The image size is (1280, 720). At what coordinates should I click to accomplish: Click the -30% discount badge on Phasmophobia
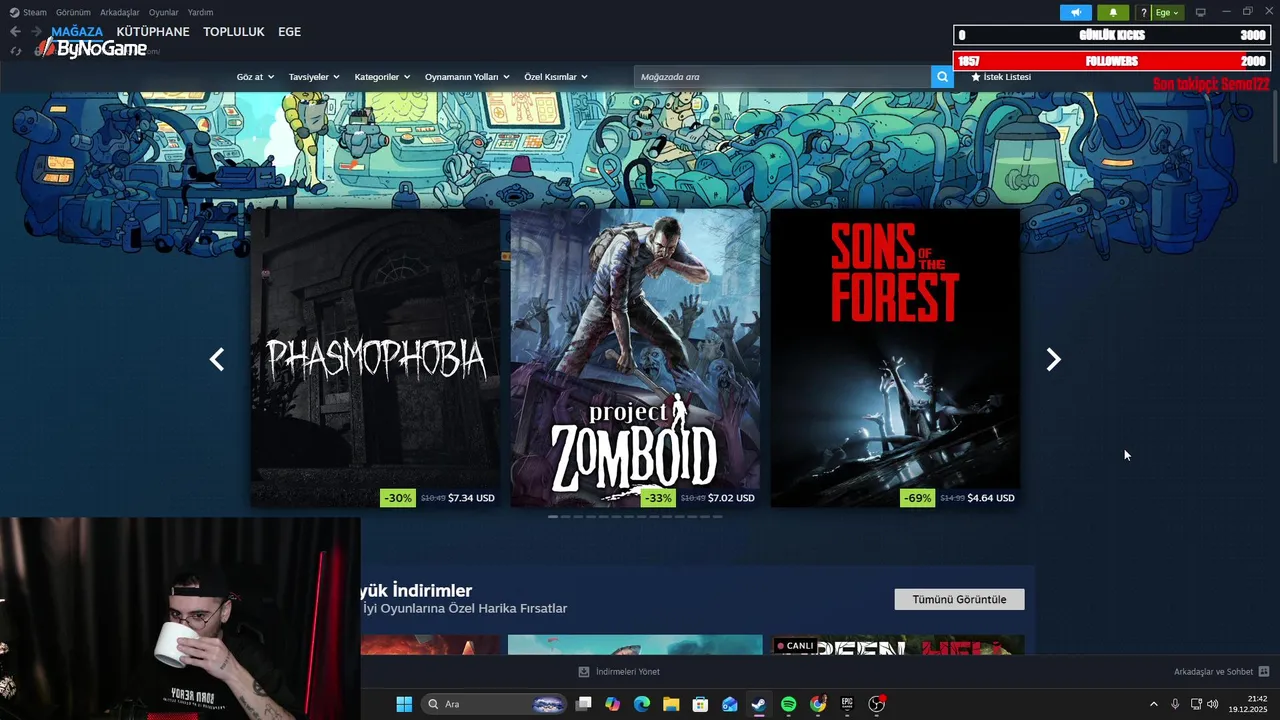(398, 498)
